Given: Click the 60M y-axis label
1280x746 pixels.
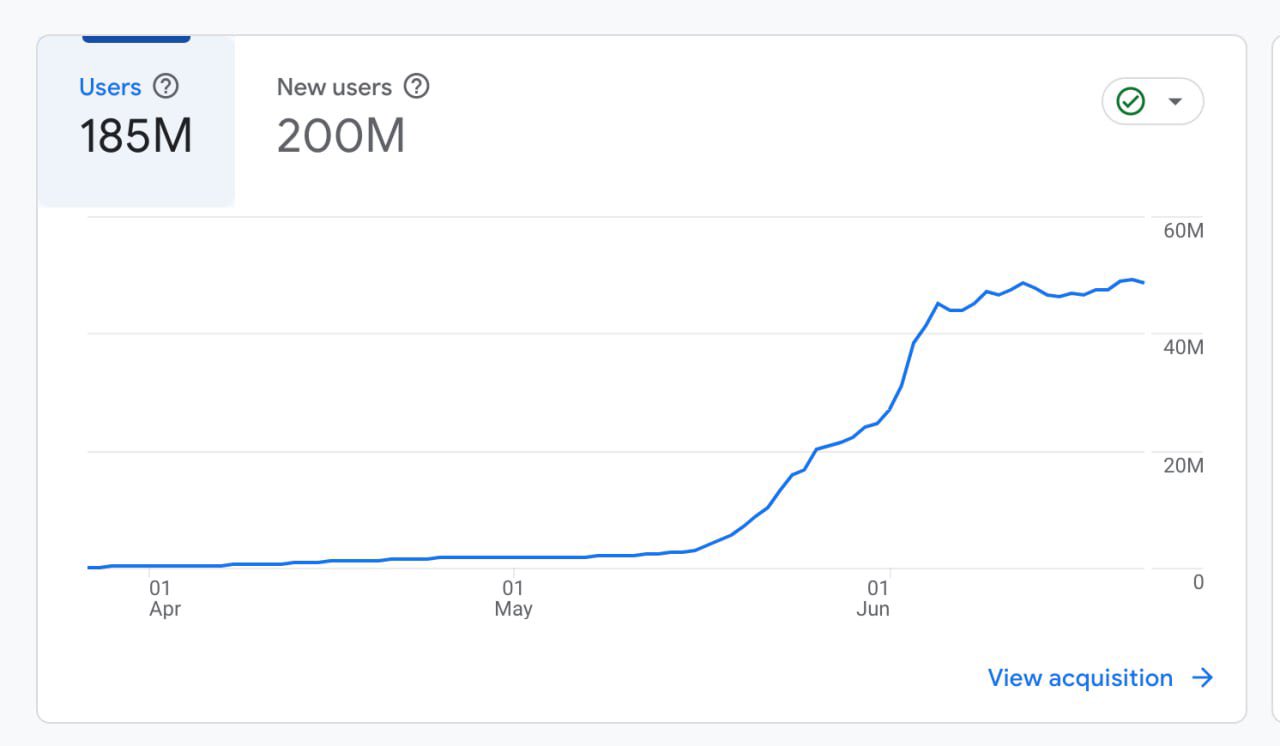Looking at the screenshot, I should pyautogui.click(x=1184, y=231).
